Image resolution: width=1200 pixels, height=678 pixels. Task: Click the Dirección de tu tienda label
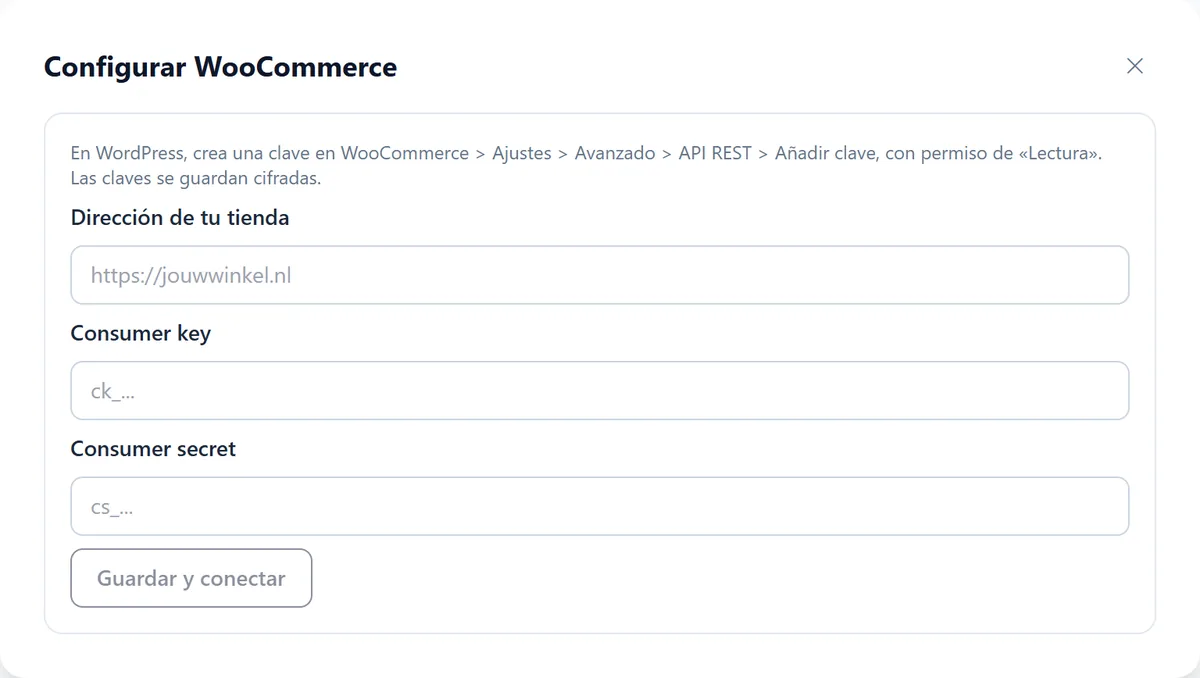[180, 217]
